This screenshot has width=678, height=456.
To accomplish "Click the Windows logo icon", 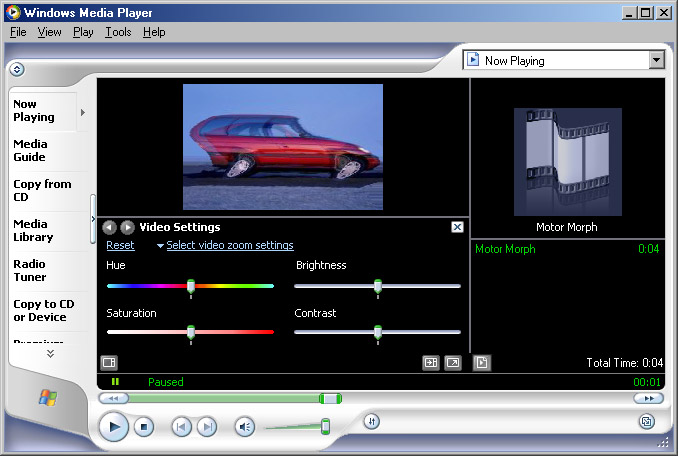I will tap(48, 398).
